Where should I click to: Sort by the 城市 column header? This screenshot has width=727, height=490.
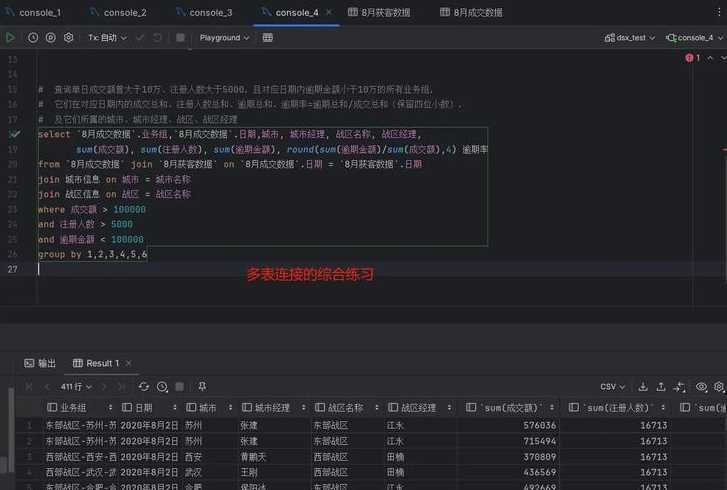pyautogui.click(x=208, y=407)
